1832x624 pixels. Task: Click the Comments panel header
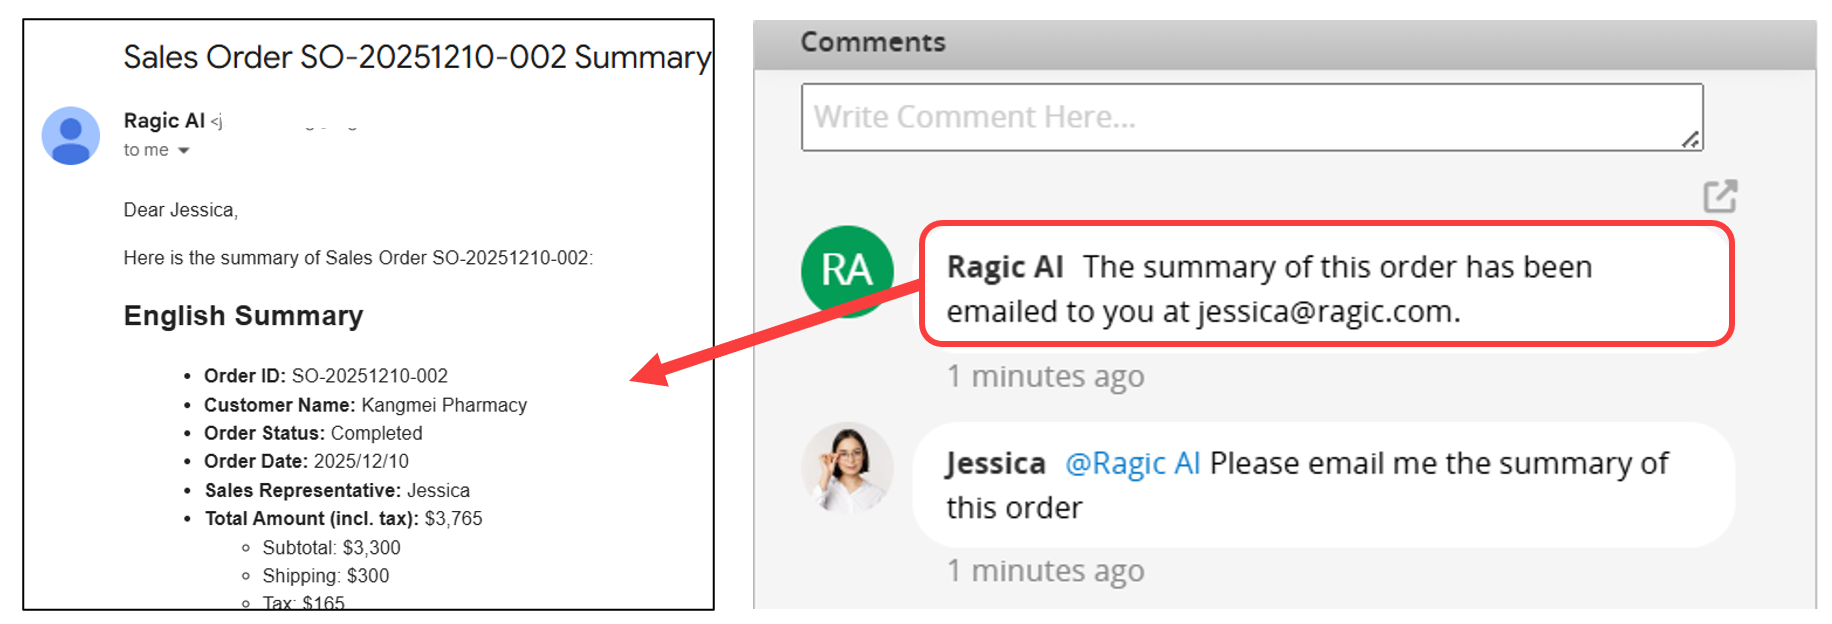pyautogui.click(x=872, y=42)
